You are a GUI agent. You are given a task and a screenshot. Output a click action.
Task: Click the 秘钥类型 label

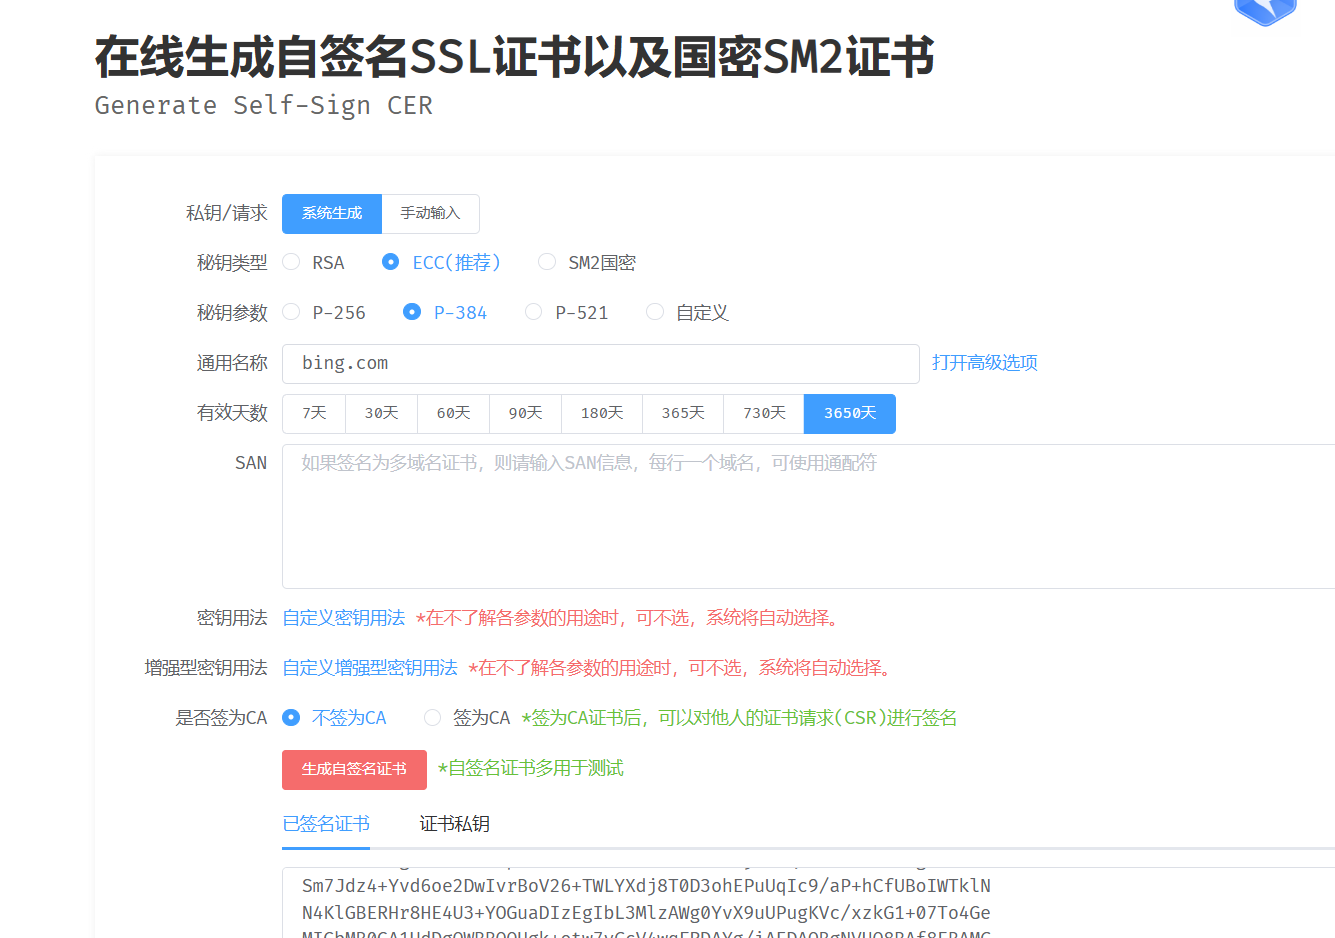232,263
